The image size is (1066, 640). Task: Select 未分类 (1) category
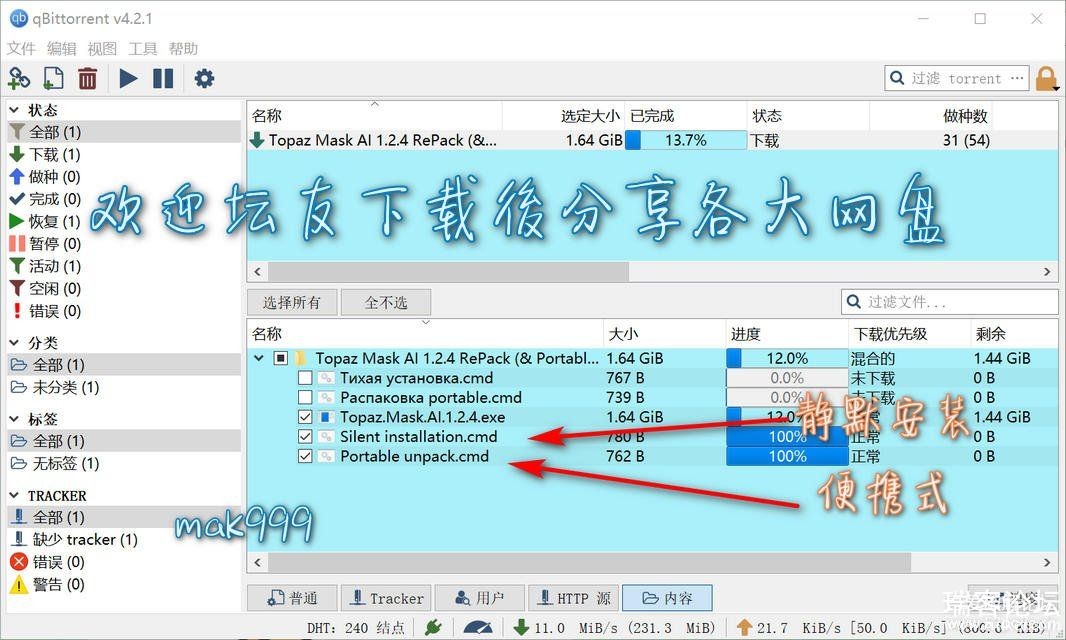tap(54, 387)
